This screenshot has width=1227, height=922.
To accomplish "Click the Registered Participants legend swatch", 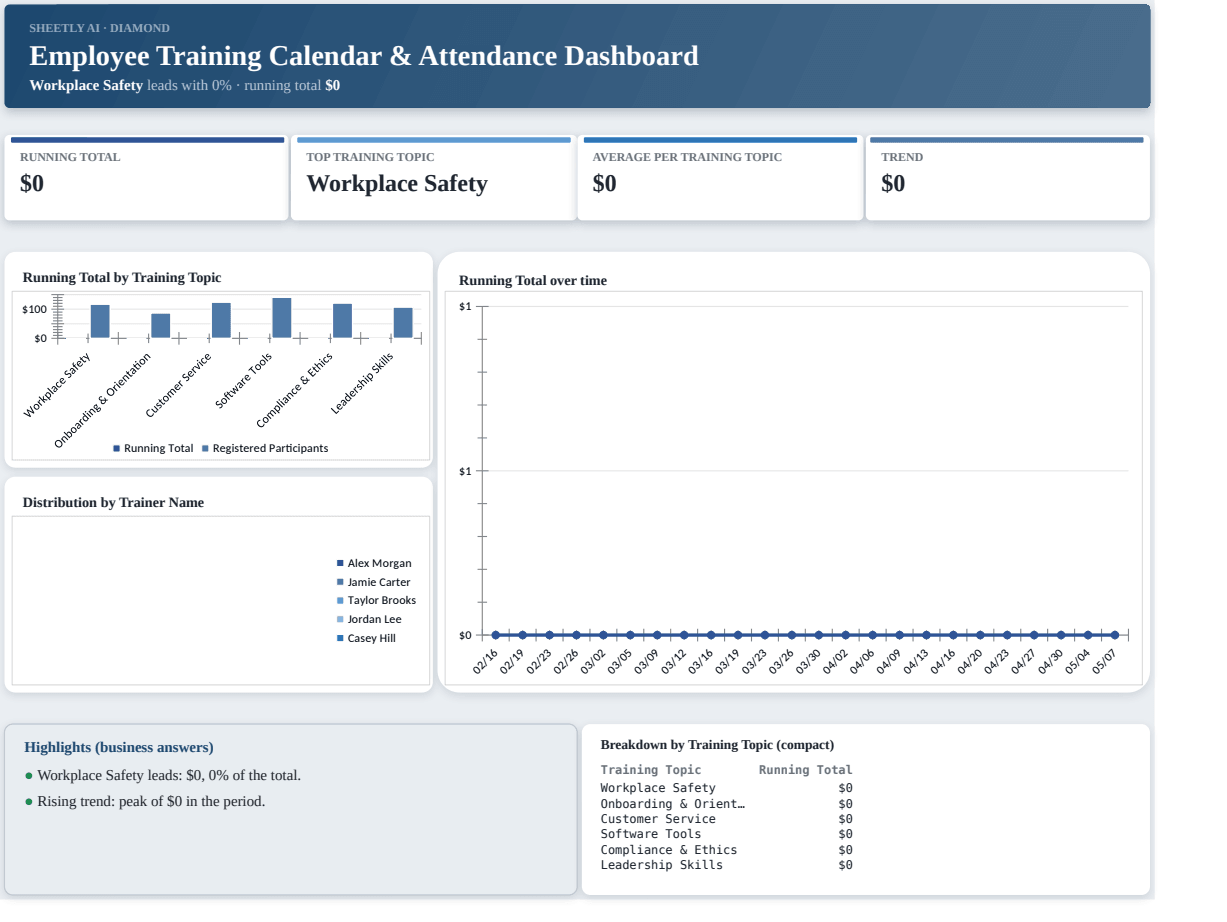I will click(x=206, y=448).
